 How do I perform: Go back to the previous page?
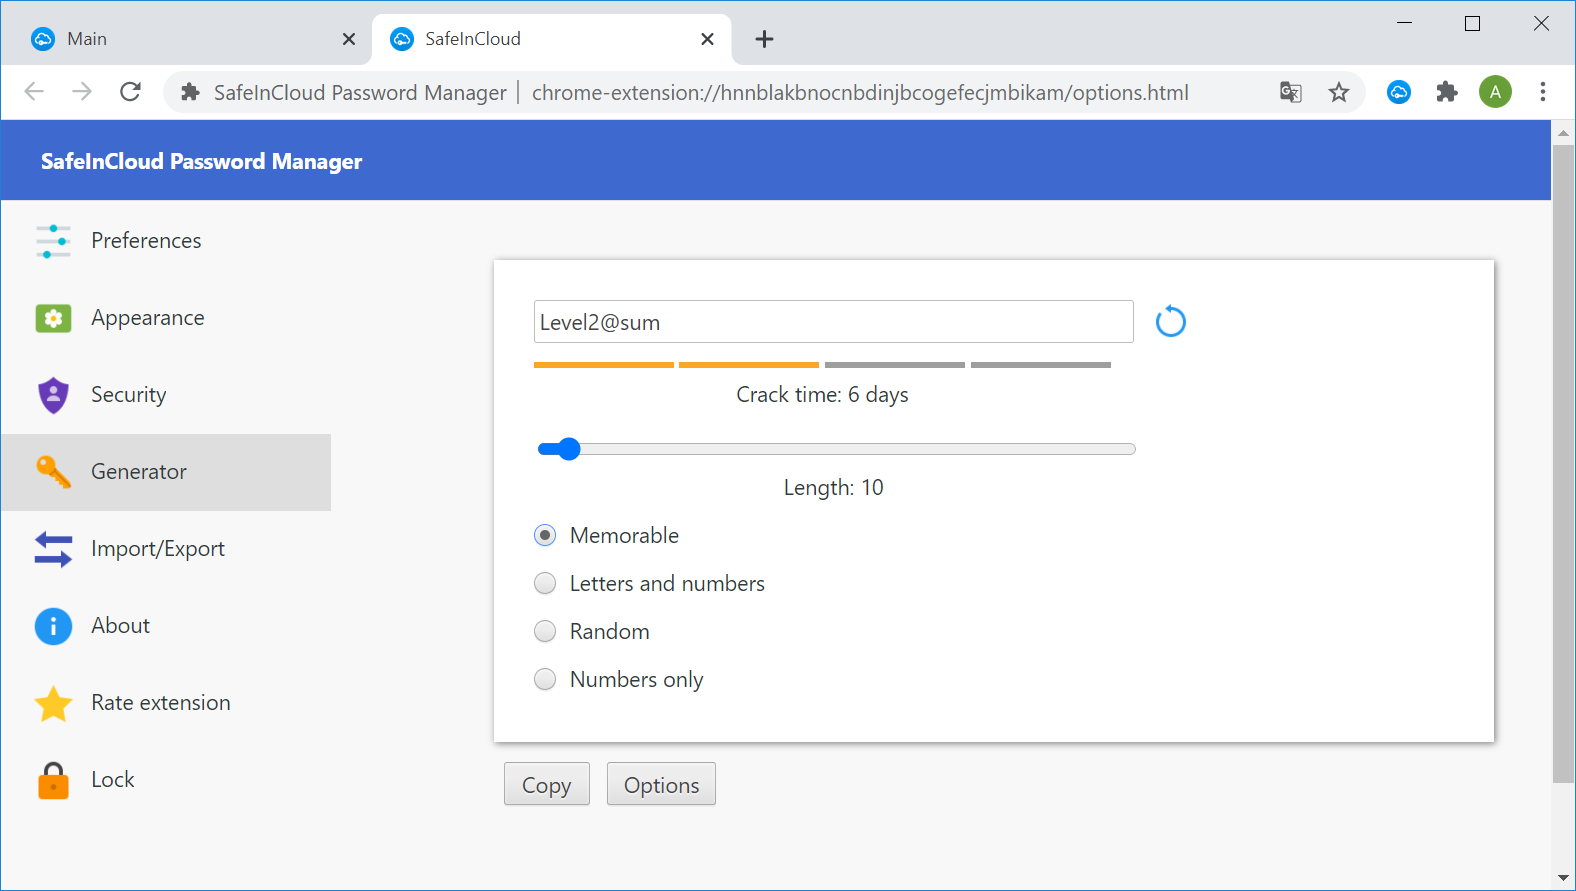(34, 92)
